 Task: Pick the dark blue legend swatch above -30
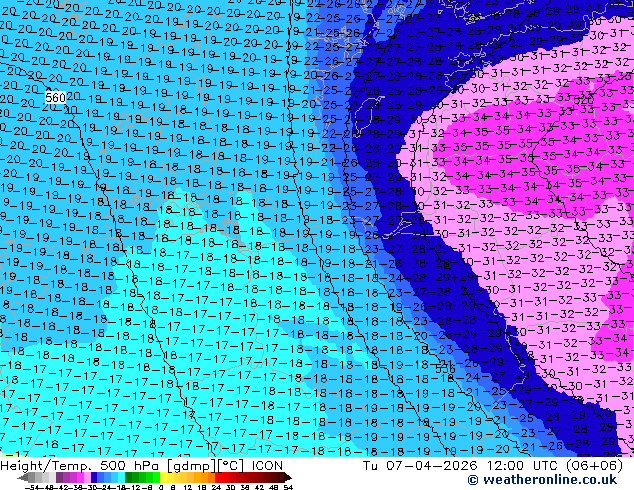pyautogui.click(x=94, y=477)
